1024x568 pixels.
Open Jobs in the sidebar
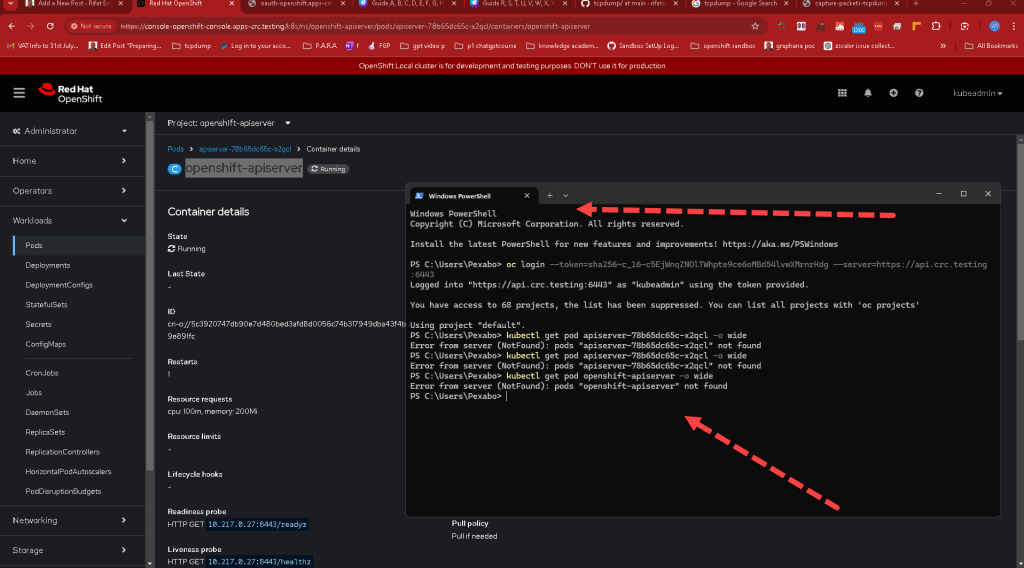coord(34,392)
